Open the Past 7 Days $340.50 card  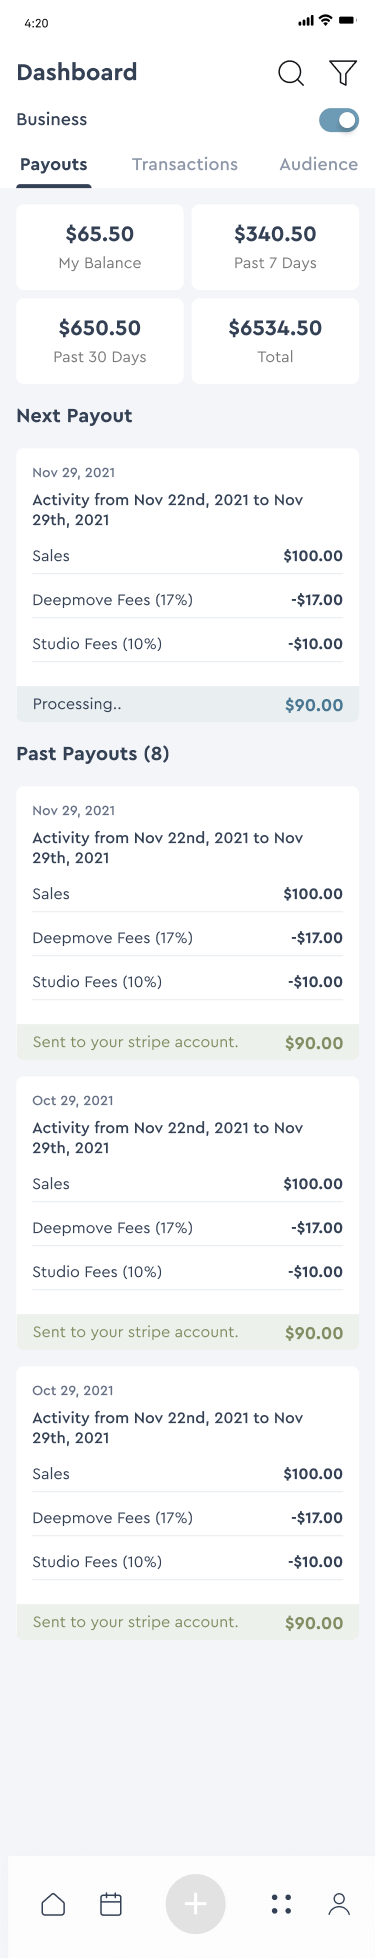pos(275,247)
